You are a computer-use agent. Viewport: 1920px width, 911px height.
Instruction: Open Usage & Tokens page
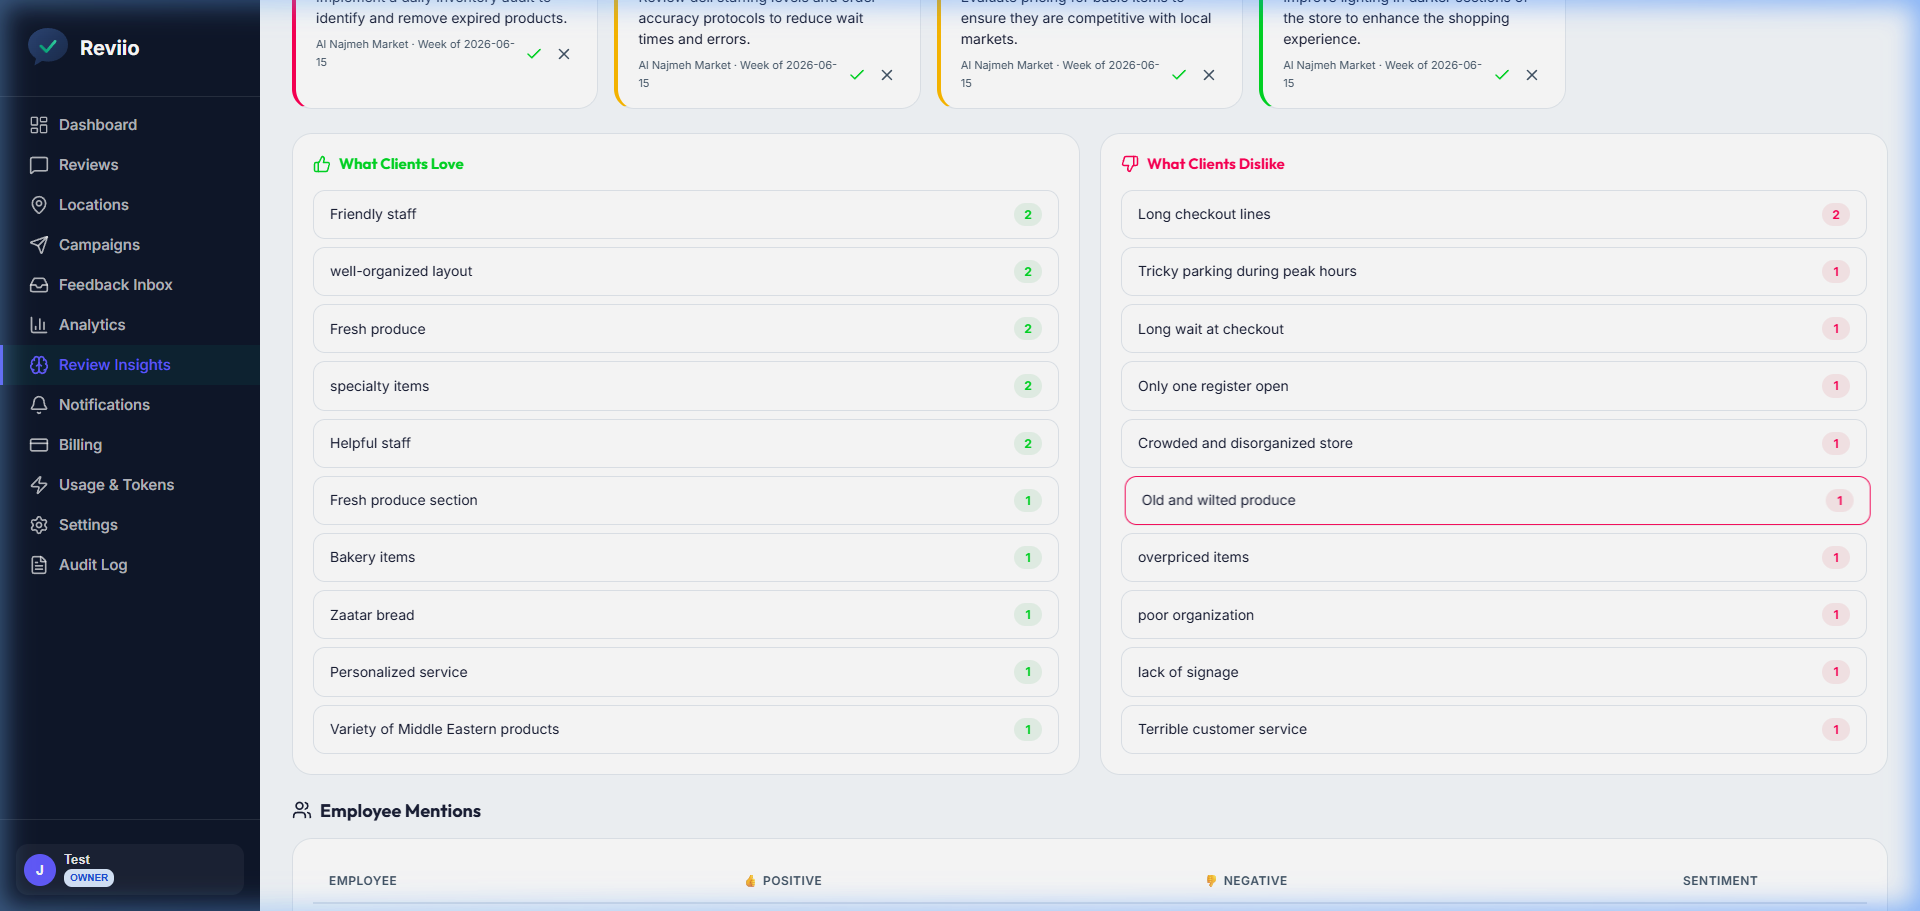point(130,485)
